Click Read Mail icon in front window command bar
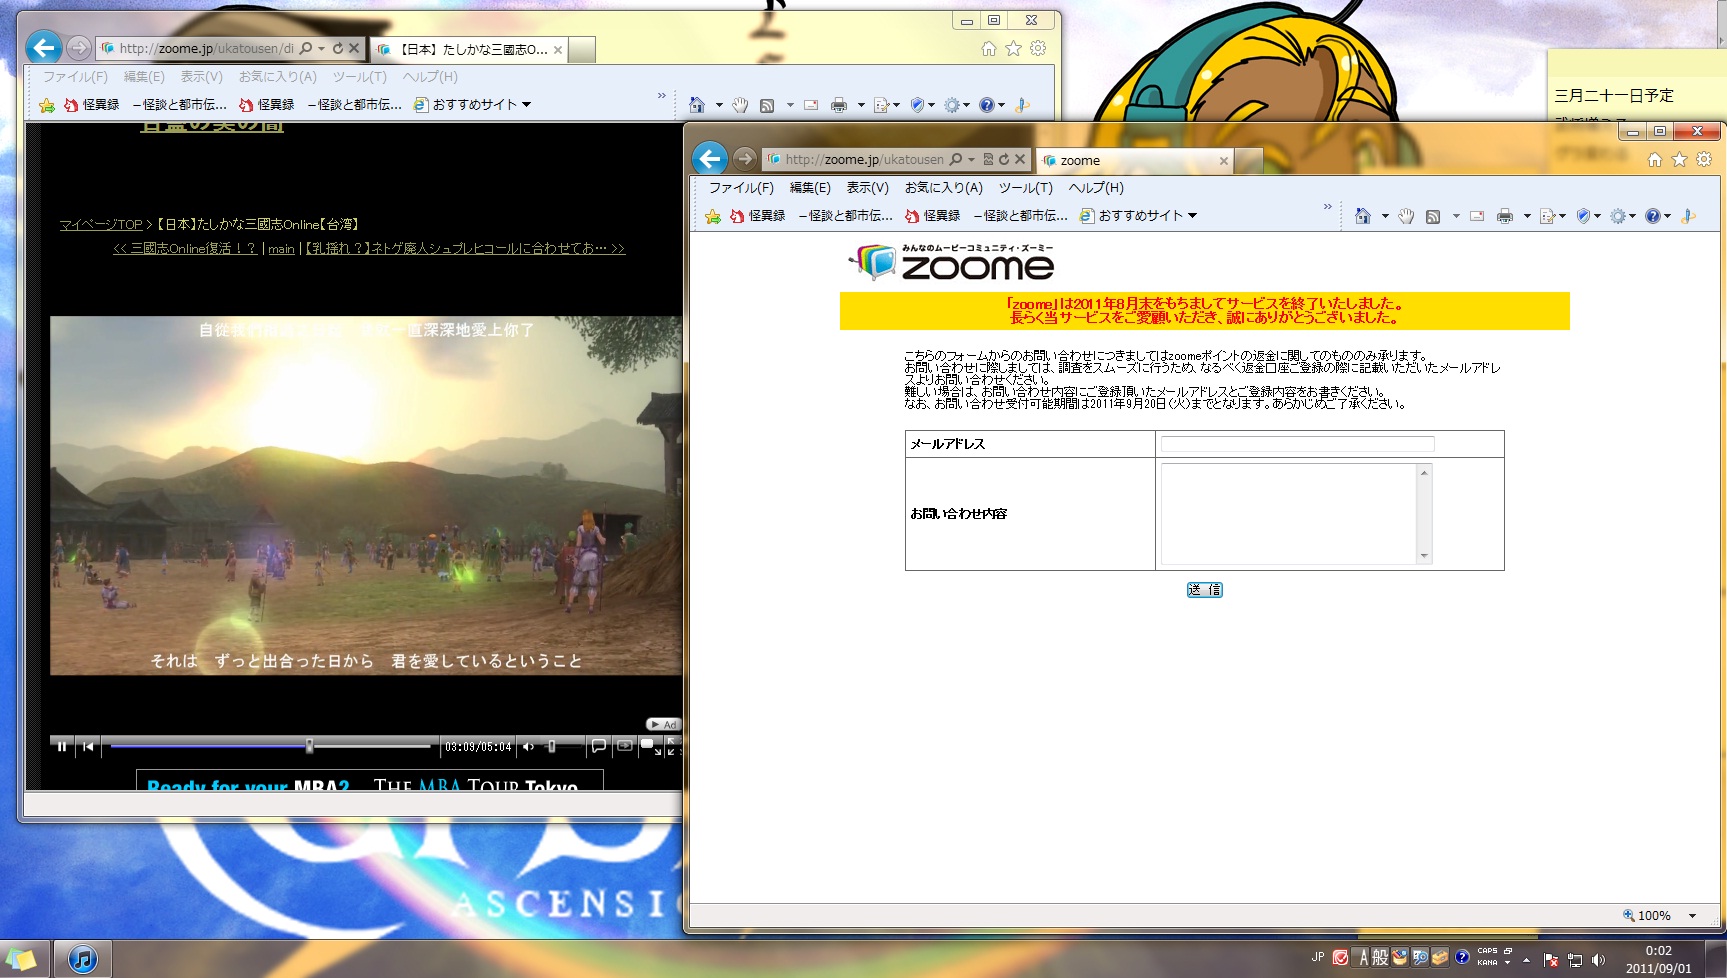The image size is (1727, 978). [1477, 216]
